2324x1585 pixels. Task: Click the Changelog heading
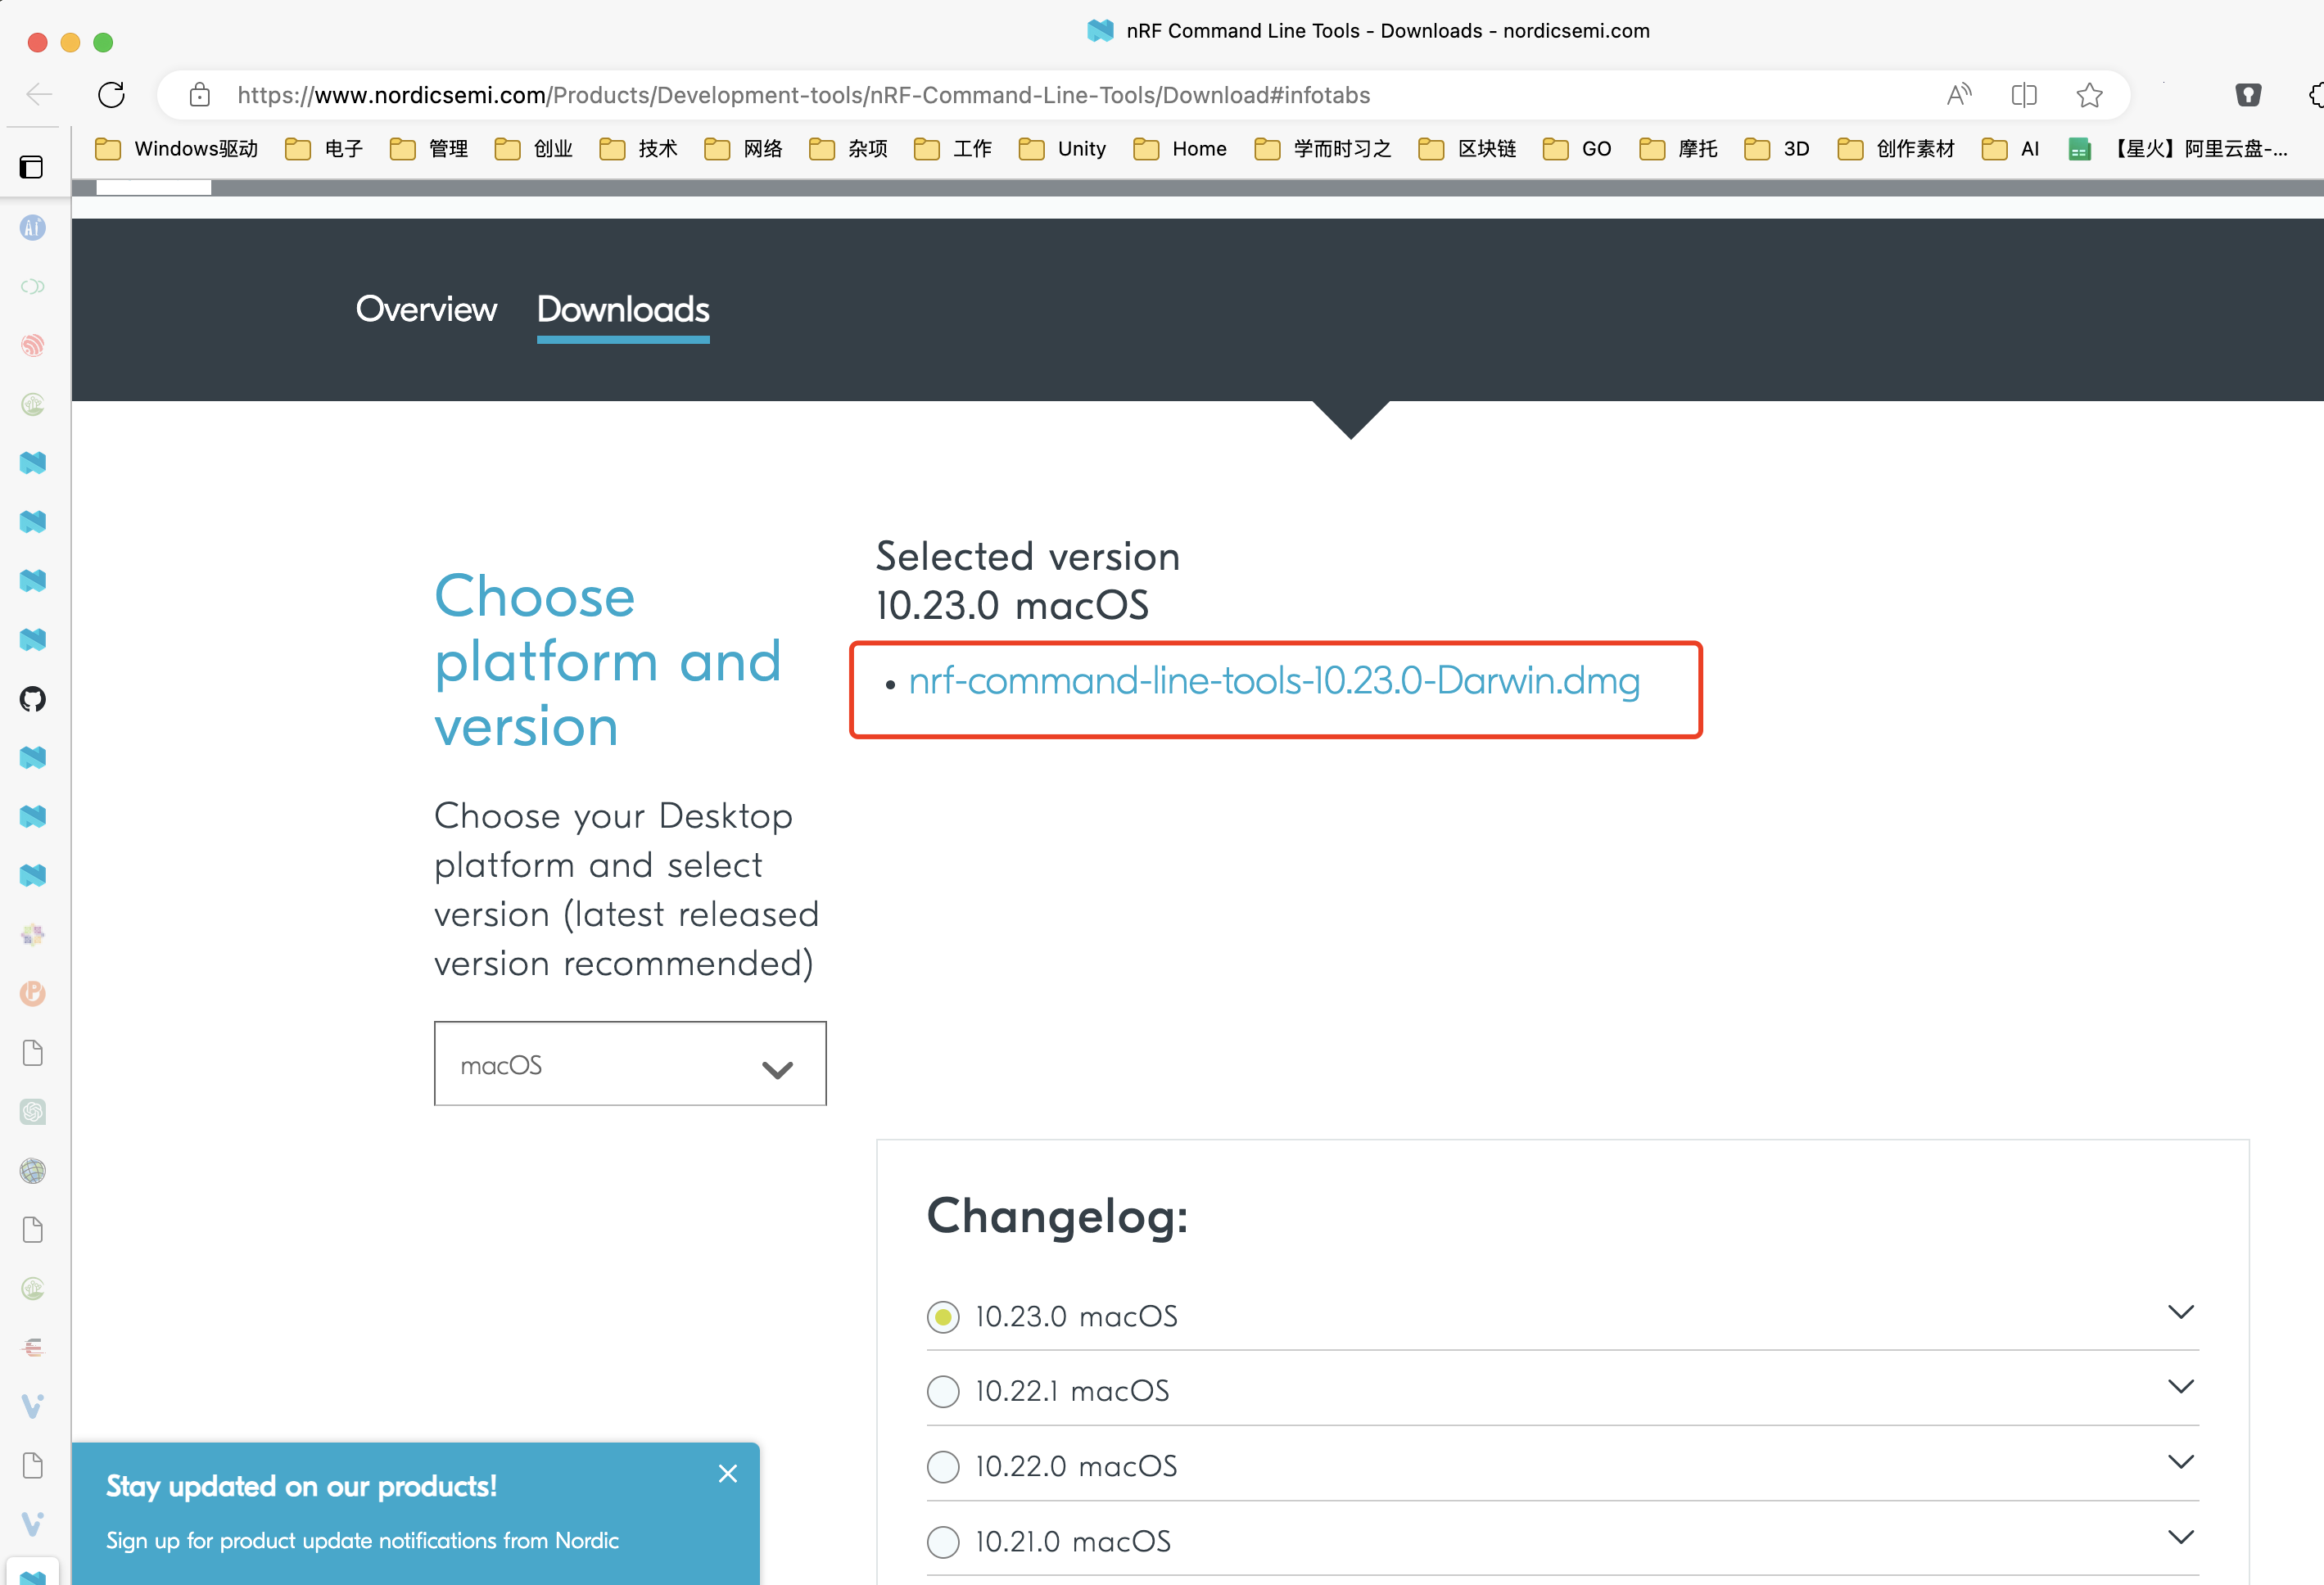point(1057,1217)
